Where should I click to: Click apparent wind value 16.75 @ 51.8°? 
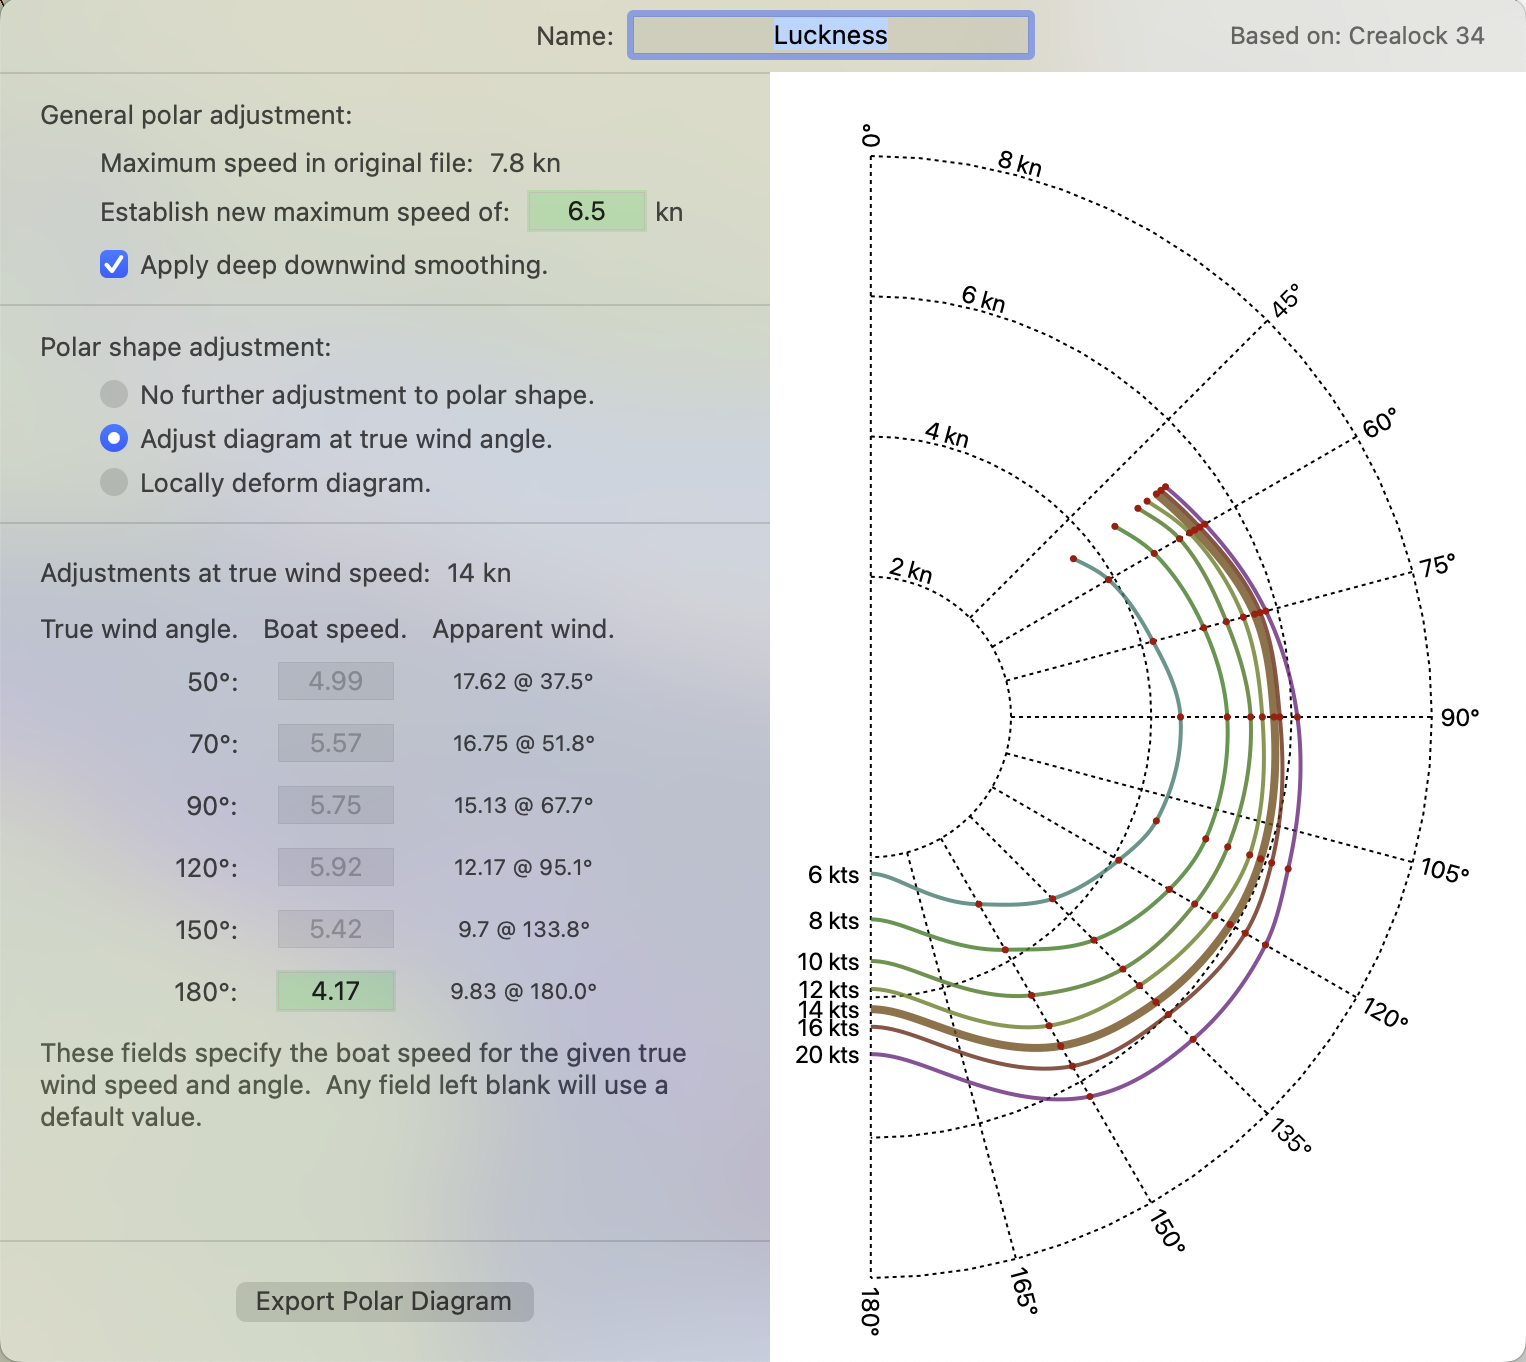click(x=523, y=743)
